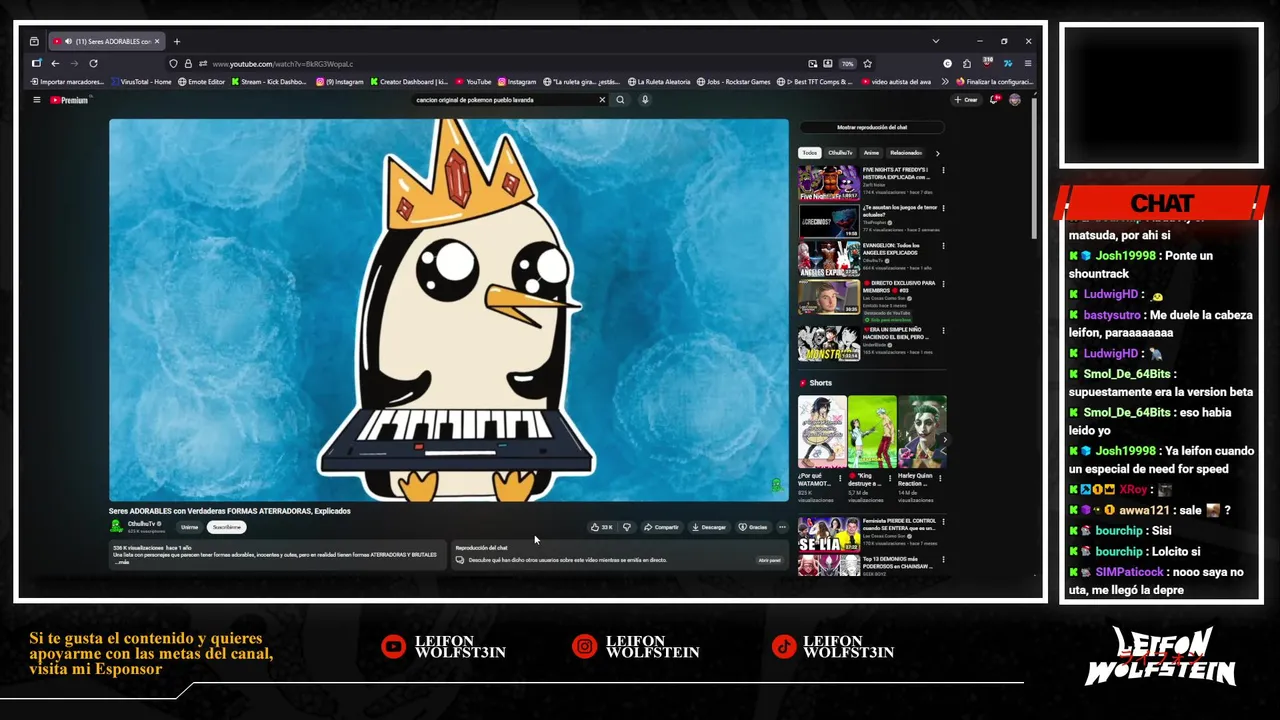Click the Suscribirme subscribe button
This screenshot has height=720, width=1280.
(x=226, y=527)
